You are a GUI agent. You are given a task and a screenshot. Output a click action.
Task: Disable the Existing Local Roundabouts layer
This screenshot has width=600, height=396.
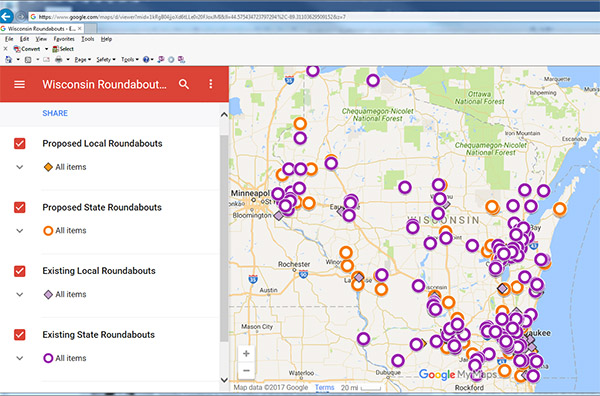20,271
